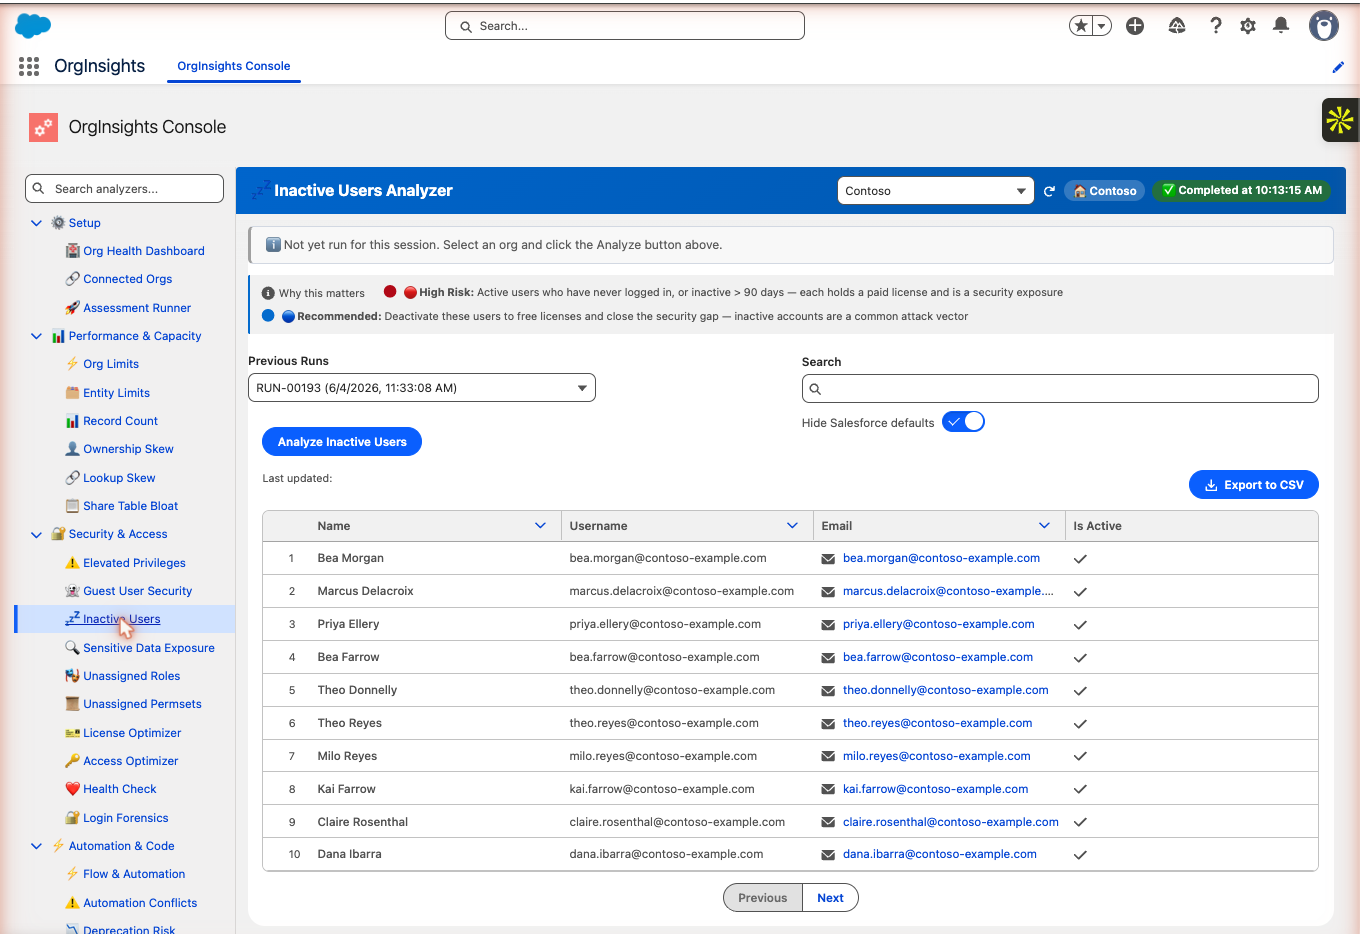Collapse Performance & Capacity section
The width and height of the screenshot is (1360, 934).
(37, 336)
